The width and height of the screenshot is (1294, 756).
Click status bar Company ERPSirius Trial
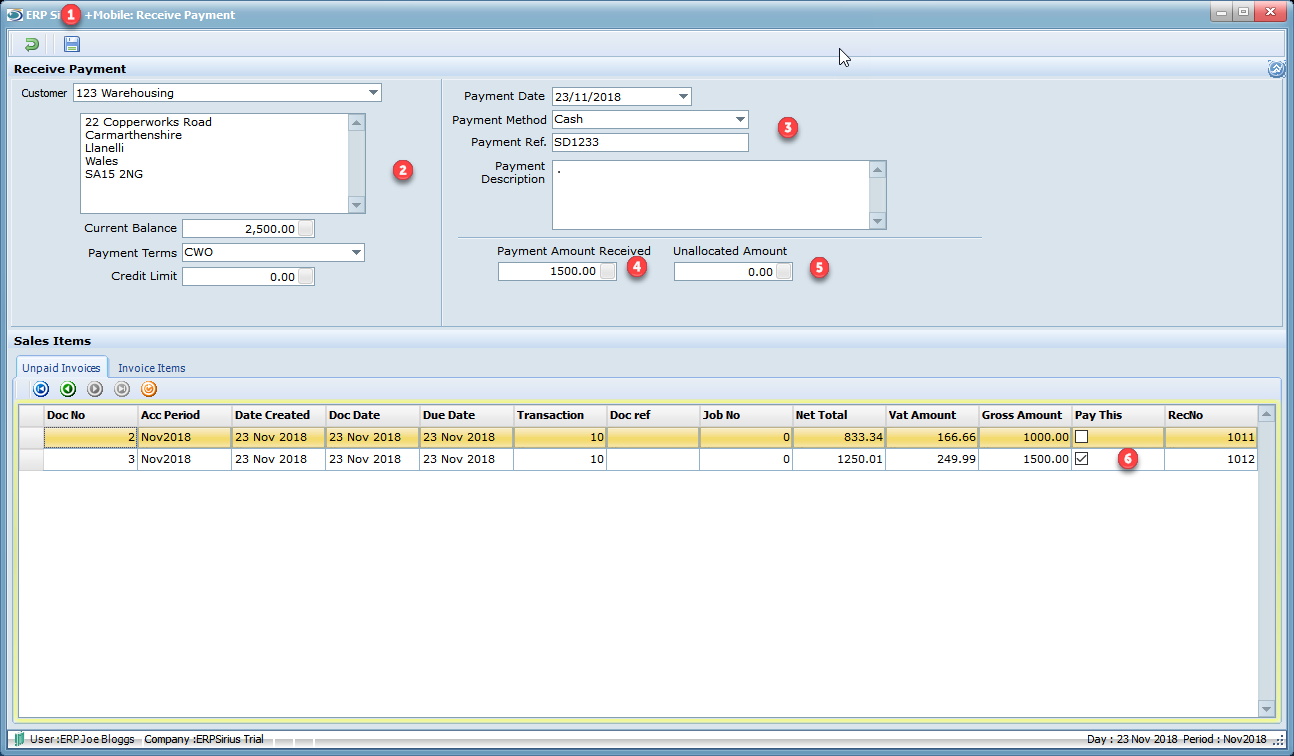click(x=204, y=739)
